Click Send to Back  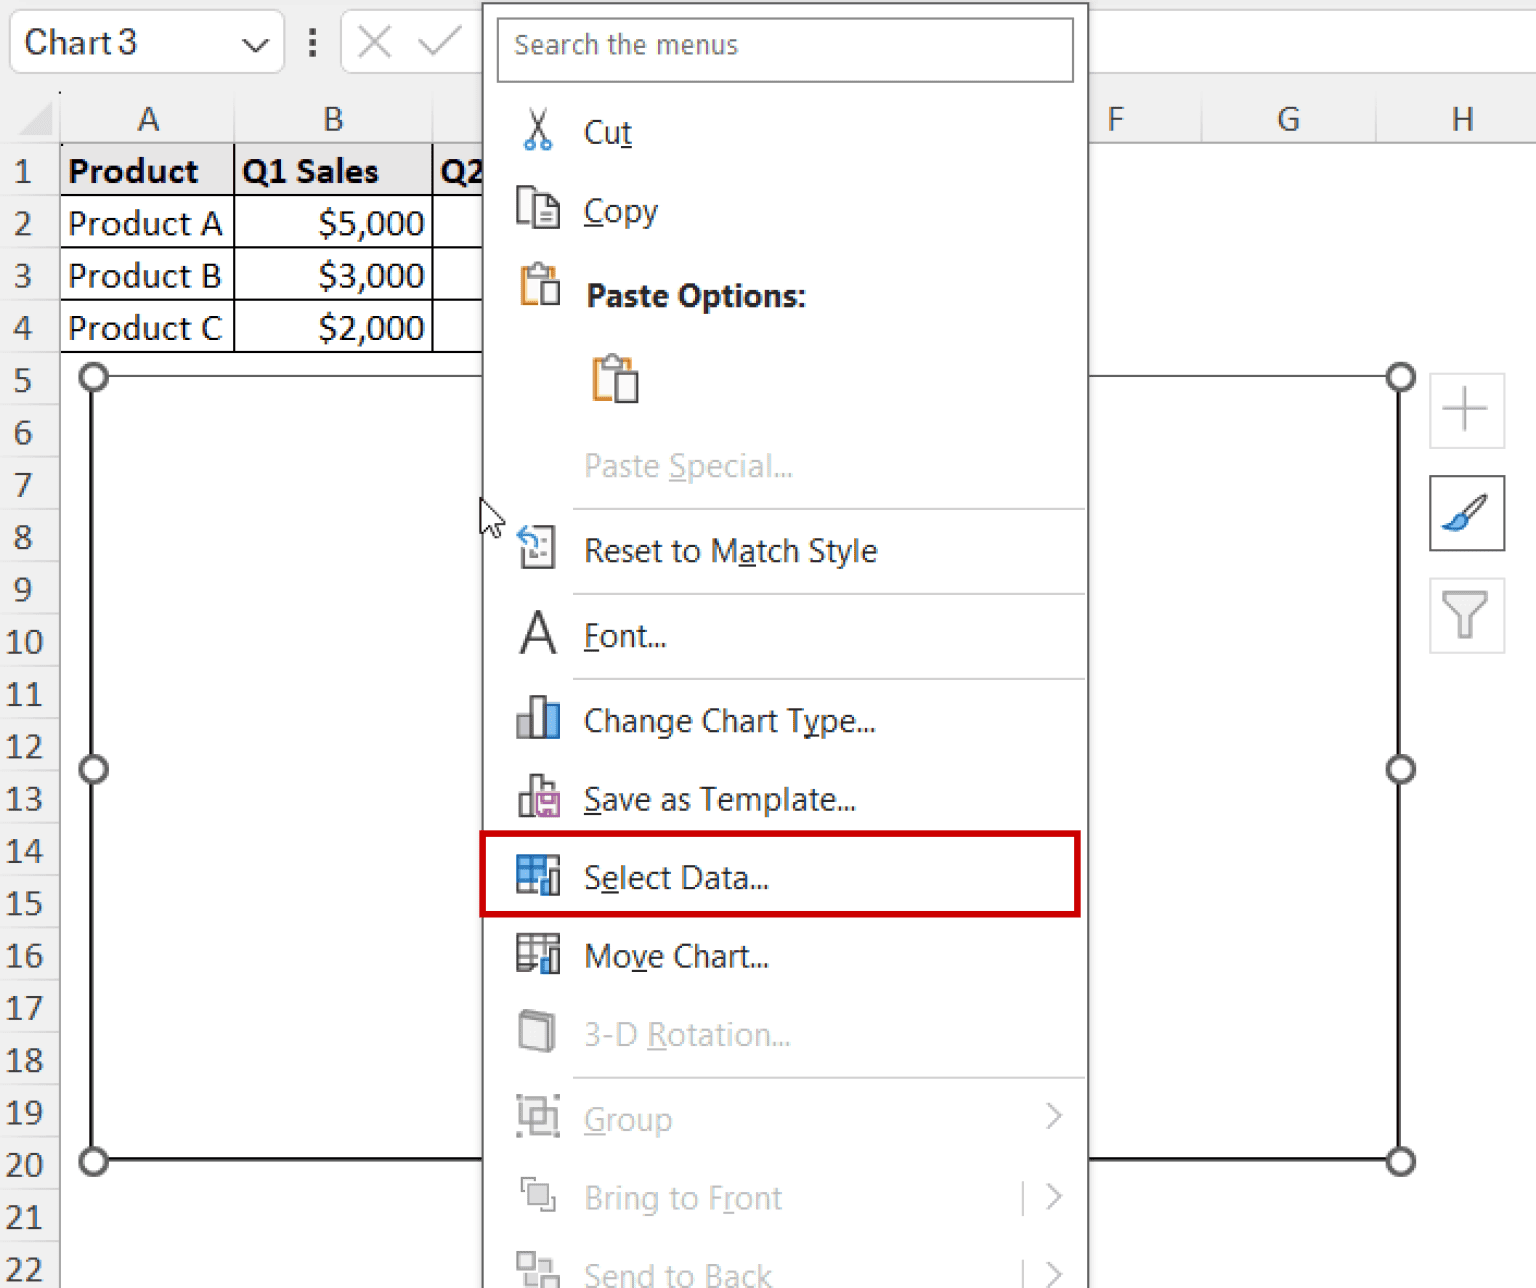pyautogui.click(x=678, y=1270)
